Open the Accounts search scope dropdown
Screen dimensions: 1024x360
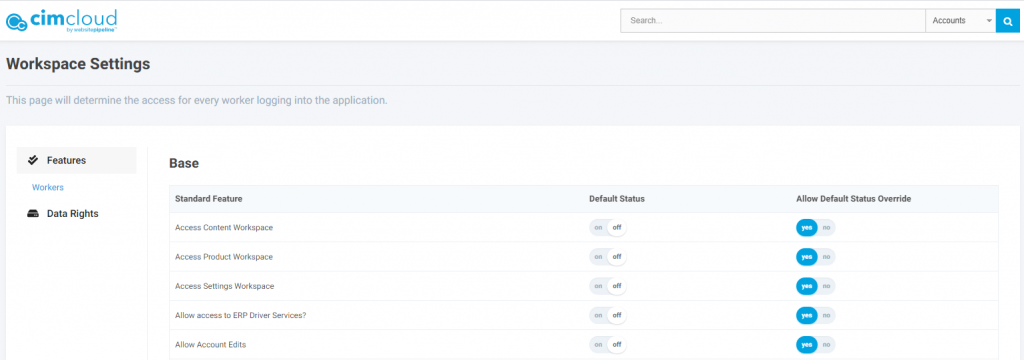[961, 21]
